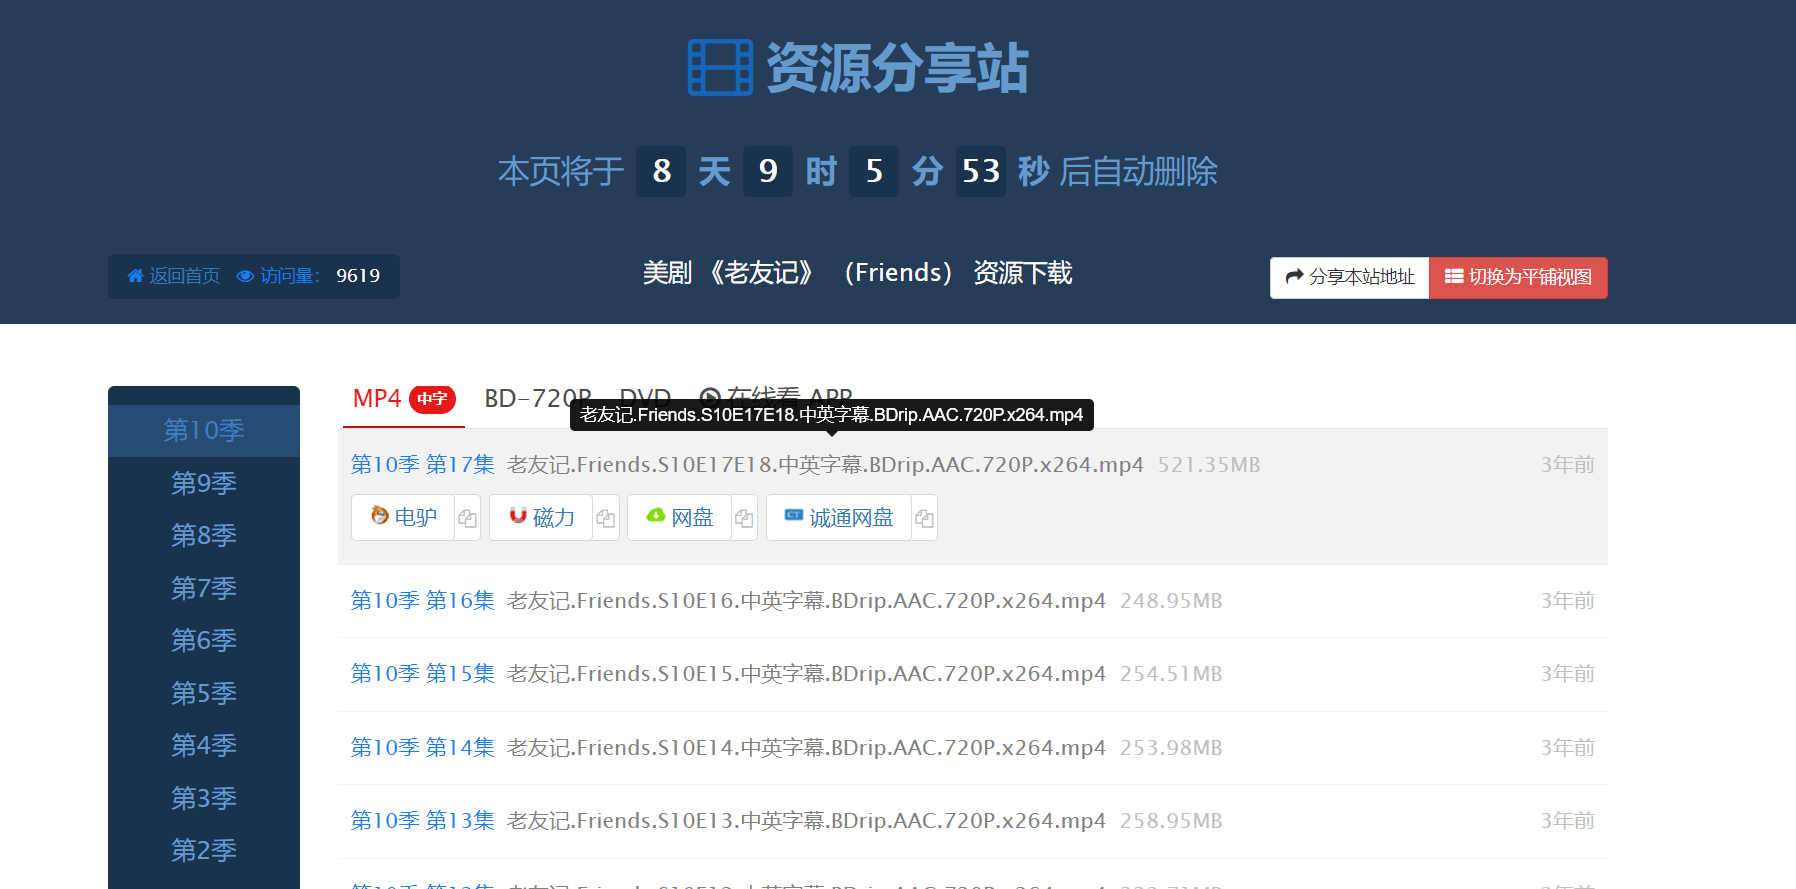Viewport: 1796px width, 889px height.
Task: Copy the 电驴 (eMule) download link
Action: (467, 518)
